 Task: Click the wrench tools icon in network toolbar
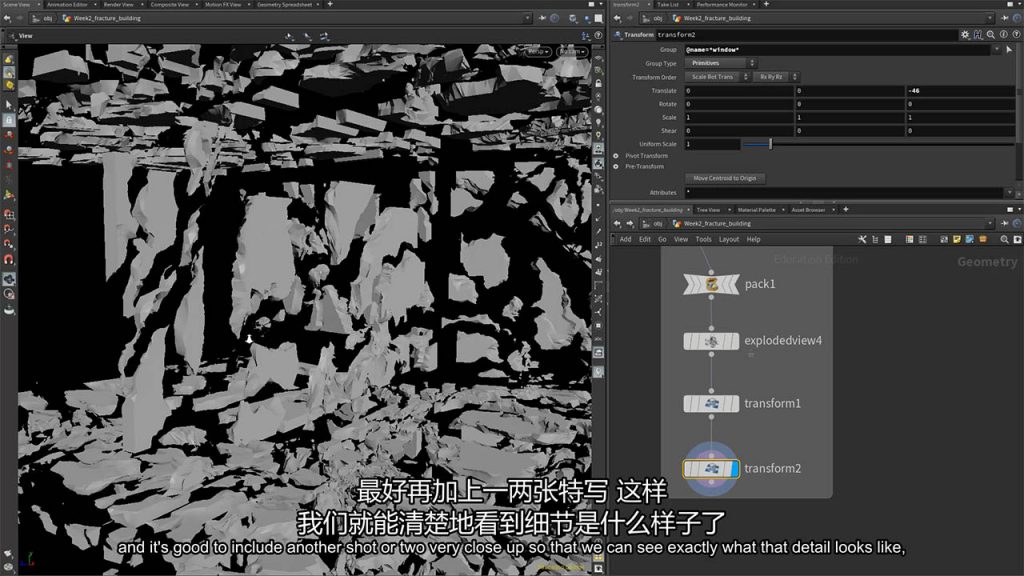pos(860,239)
